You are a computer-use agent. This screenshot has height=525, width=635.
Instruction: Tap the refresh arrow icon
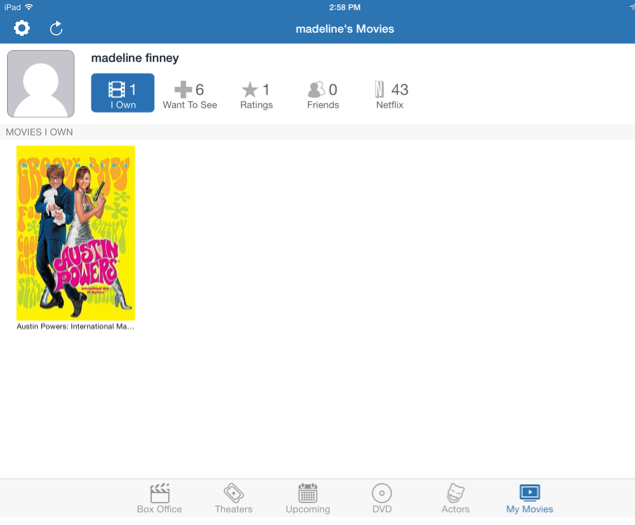click(x=56, y=29)
